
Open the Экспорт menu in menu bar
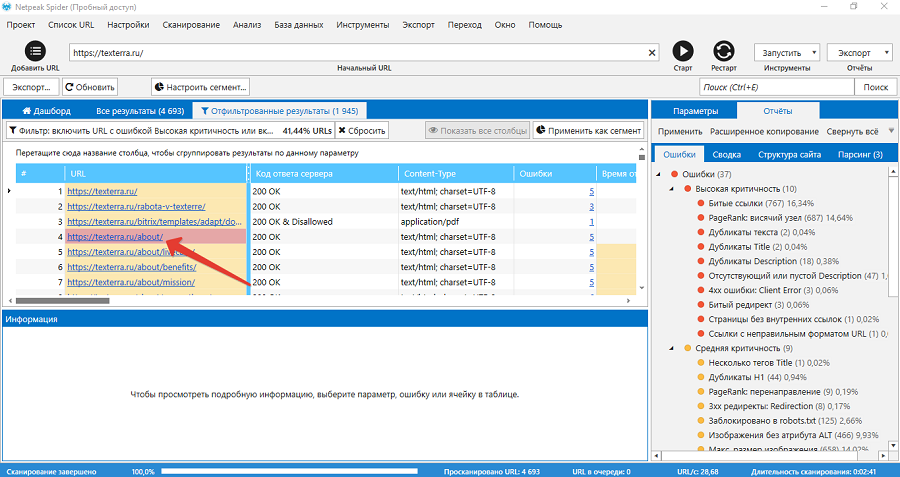418,25
